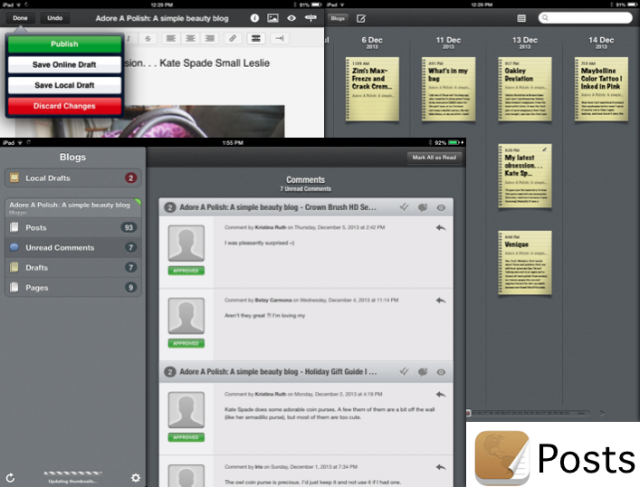The image size is (640, 488).
Task: Open Posts in the sidebar
Action: (x=73, y=227)
